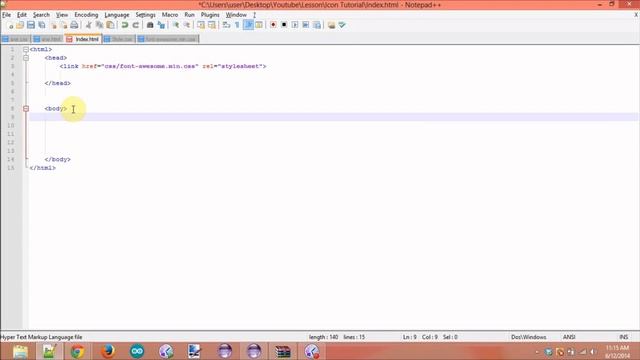Click 'length : 140' in status bar
This screenshot has height=360, width=640.
[x=323, y=337]
